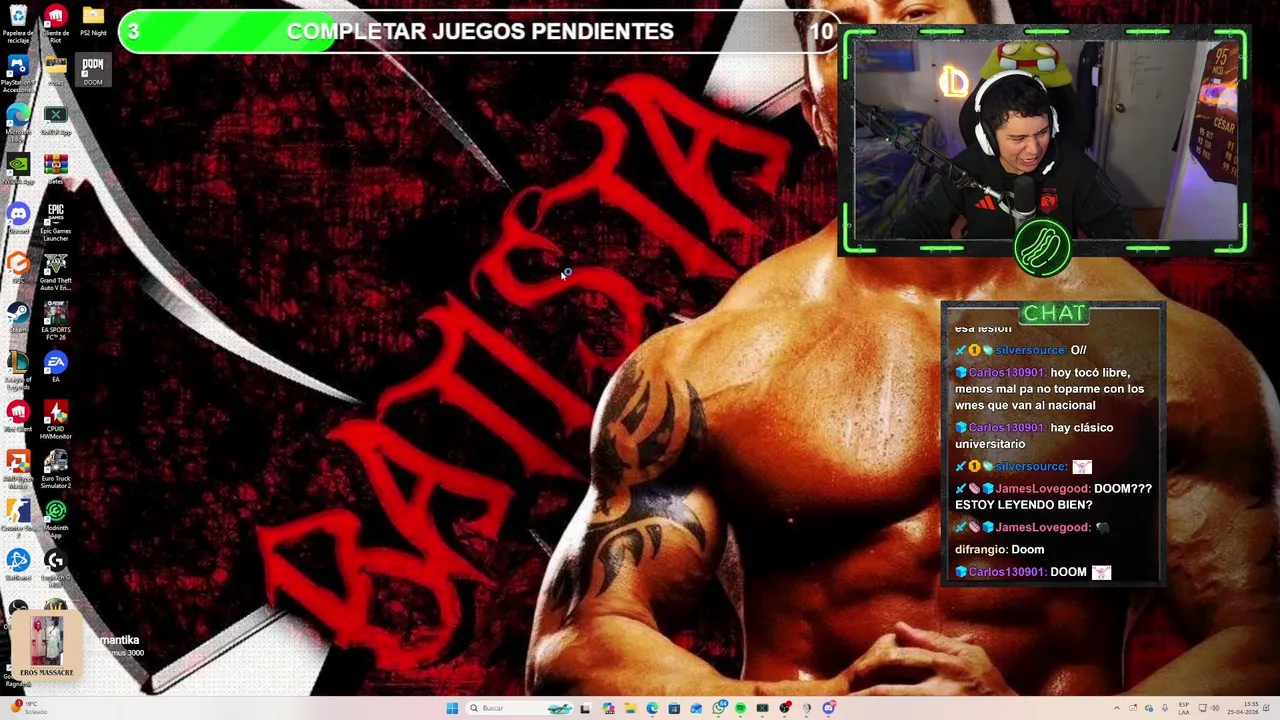Screen dimensions: 1280x720
Task: Click JamesLovegood's "DOOM??? ESTOY LEYENDO BIEN?" message
Action: pyautogui.click(x=1054, y=496)
